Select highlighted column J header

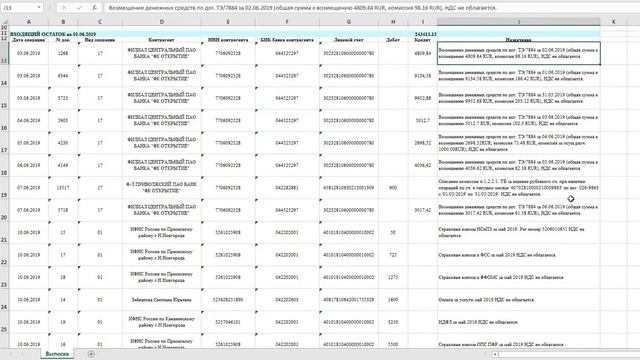519,22
